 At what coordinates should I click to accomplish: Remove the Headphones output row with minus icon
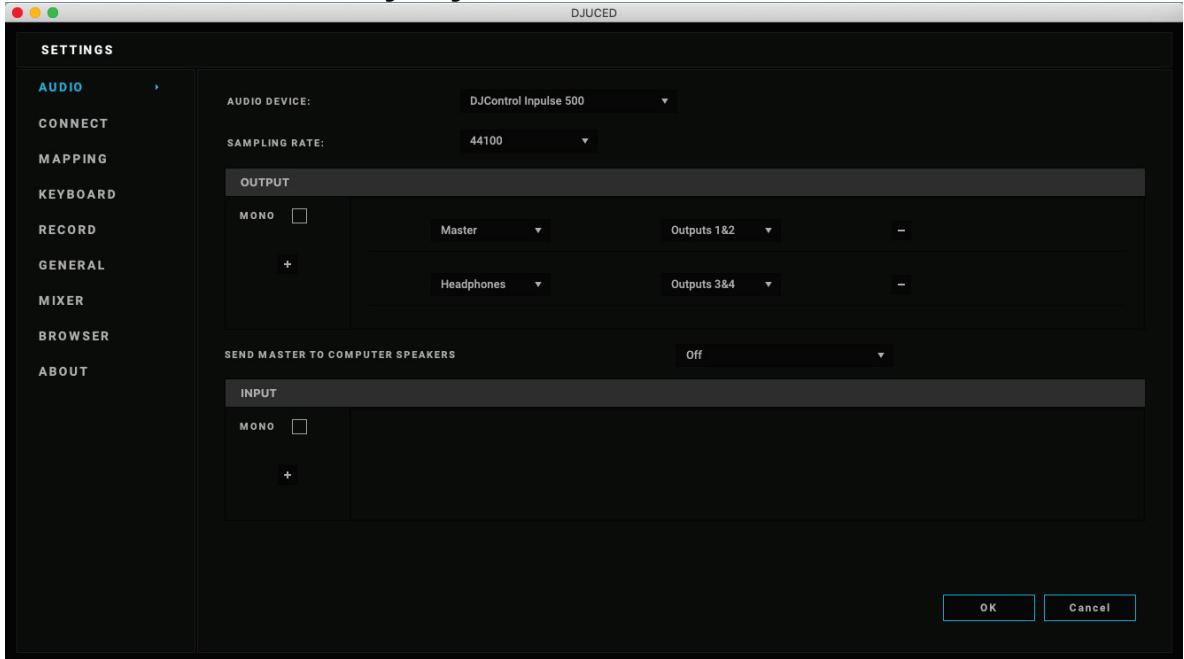coord(901,285)
